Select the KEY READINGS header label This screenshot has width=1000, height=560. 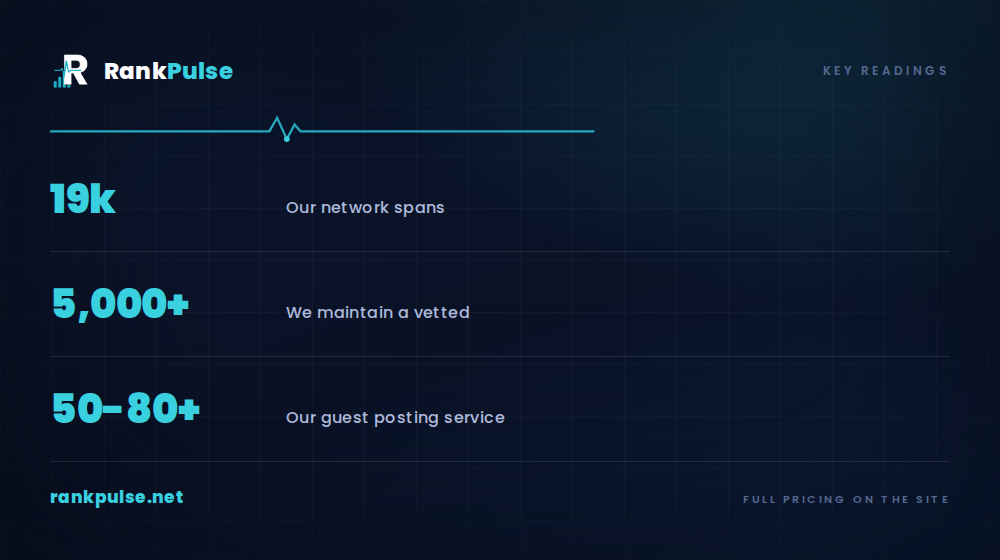click(885, 71)
